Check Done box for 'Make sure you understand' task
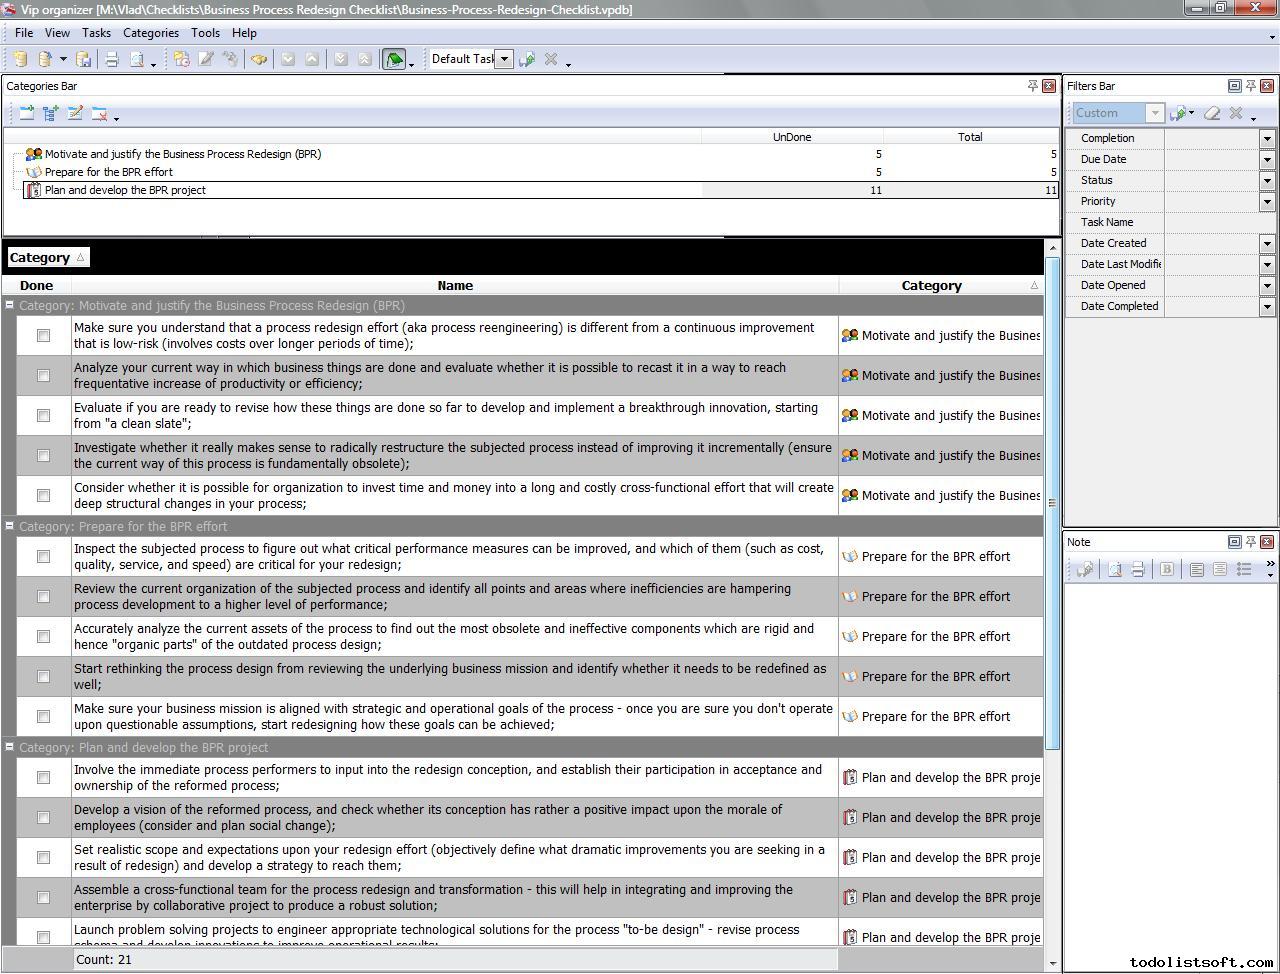Image resolution: width=1280 pixels, height=974 pixels. (x=43, y=336)
